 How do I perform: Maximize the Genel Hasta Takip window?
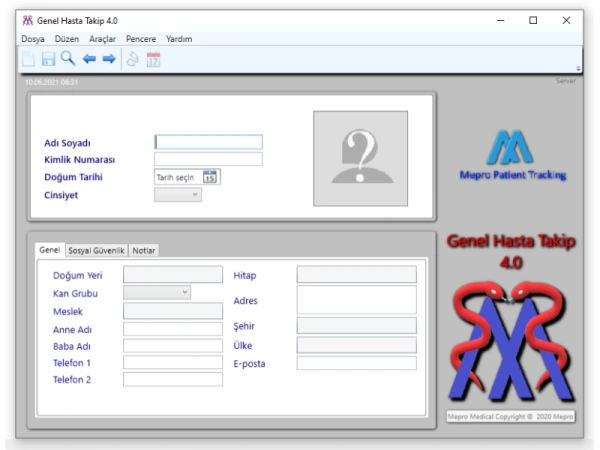(x=533, y=20)
